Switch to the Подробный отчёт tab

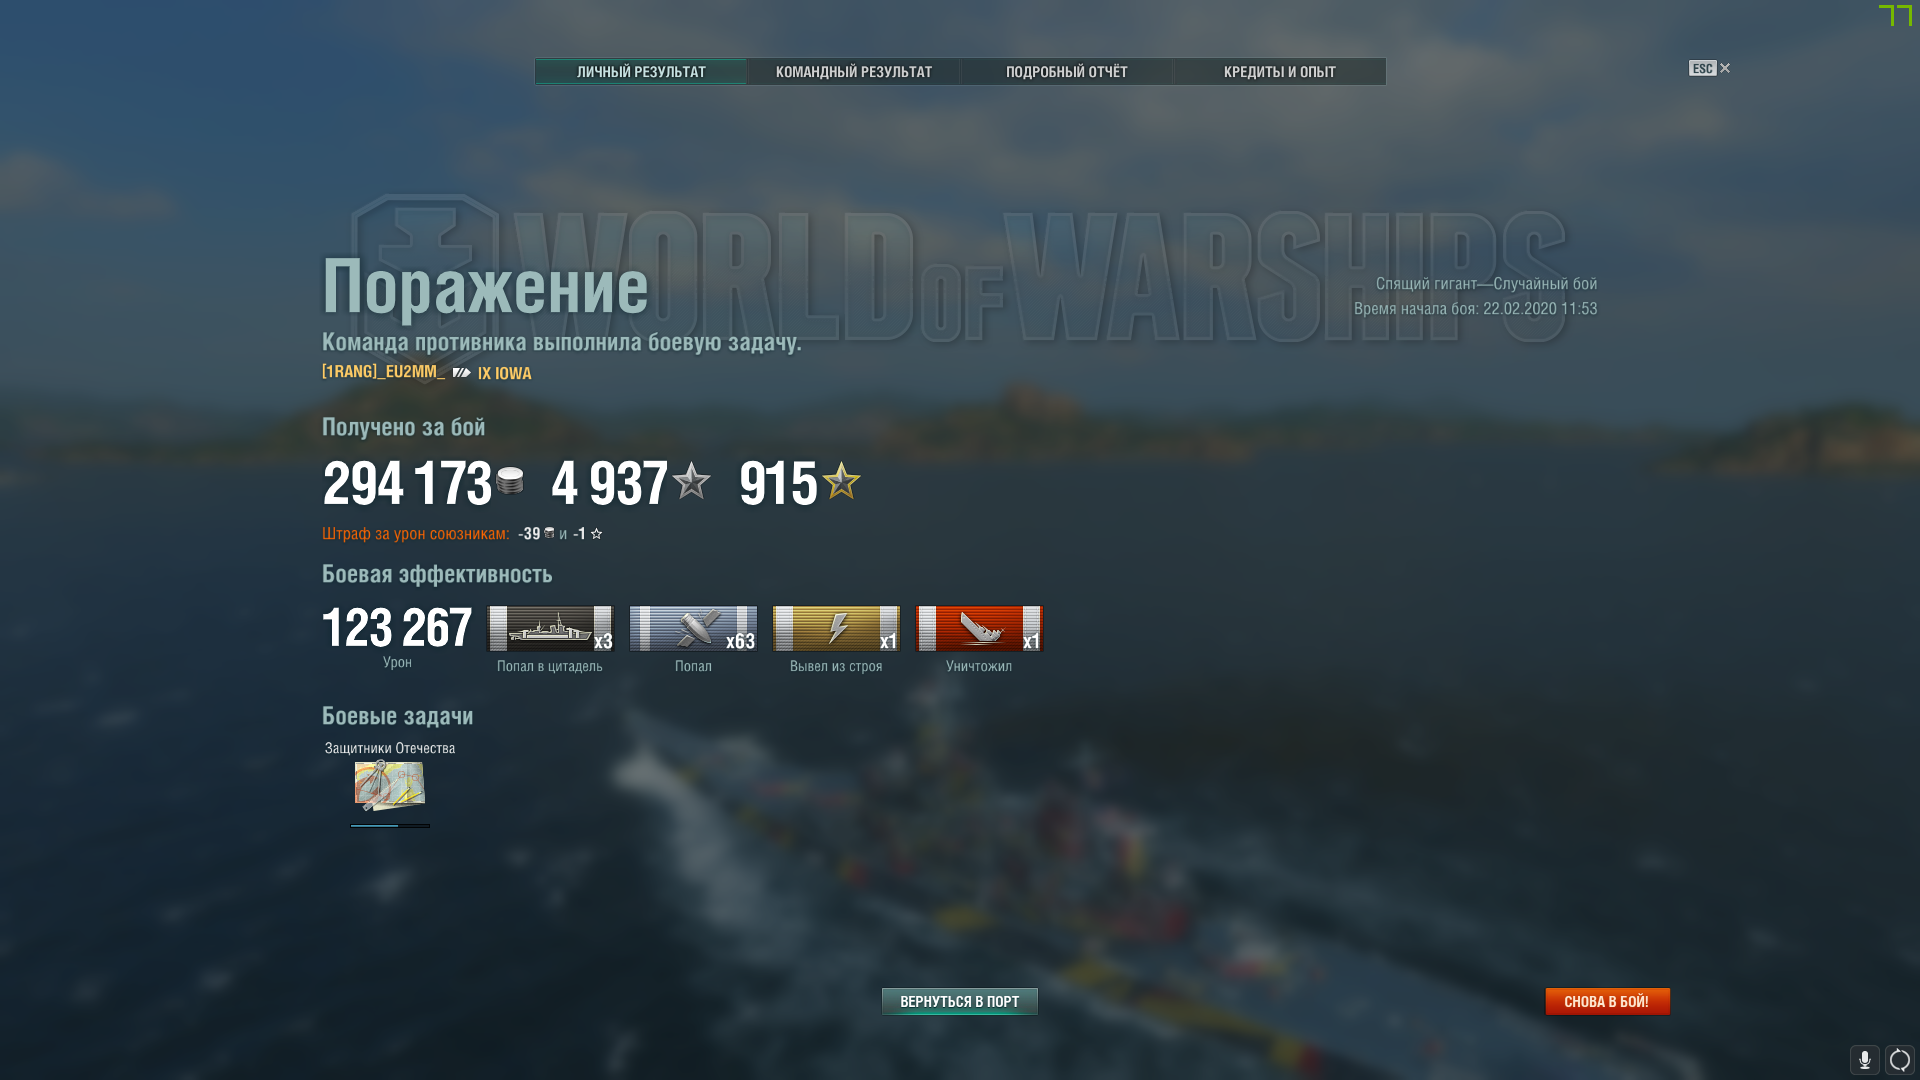click(1067, 71)
